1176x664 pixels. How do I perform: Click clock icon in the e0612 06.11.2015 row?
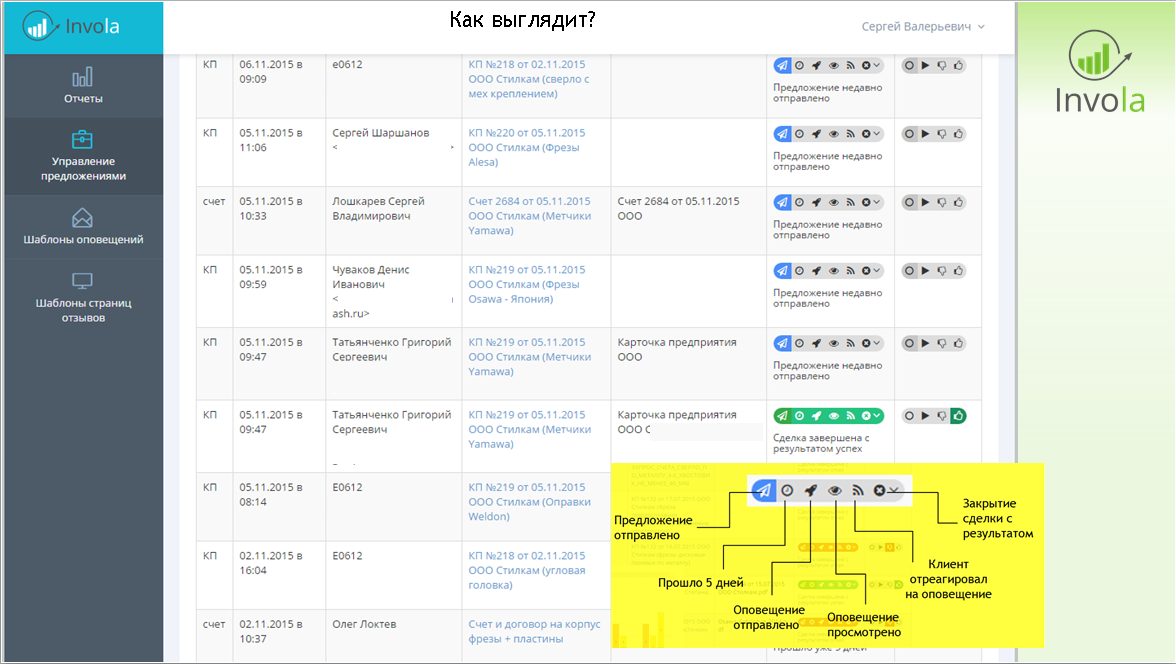tap(800, 65)
